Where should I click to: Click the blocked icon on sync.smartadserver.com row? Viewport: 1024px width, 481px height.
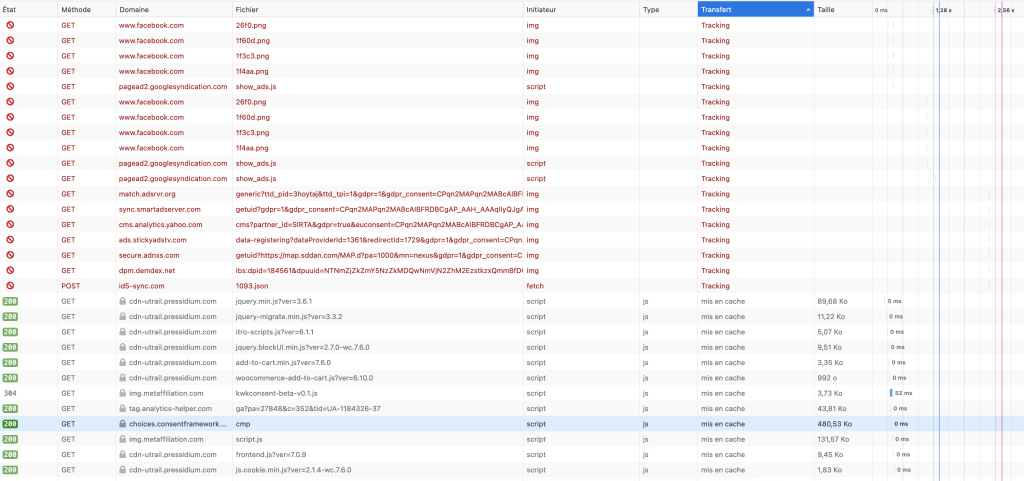(x=10, y=209)
